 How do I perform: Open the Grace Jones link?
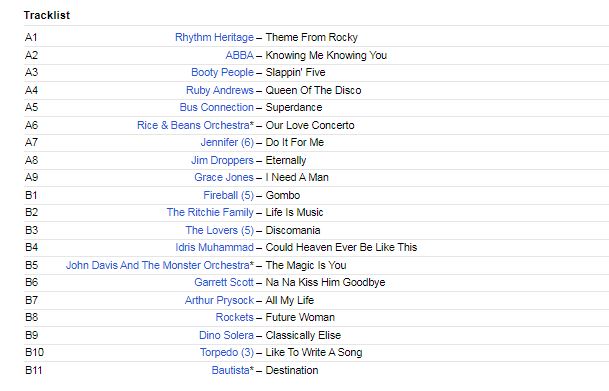coord(224,177)
